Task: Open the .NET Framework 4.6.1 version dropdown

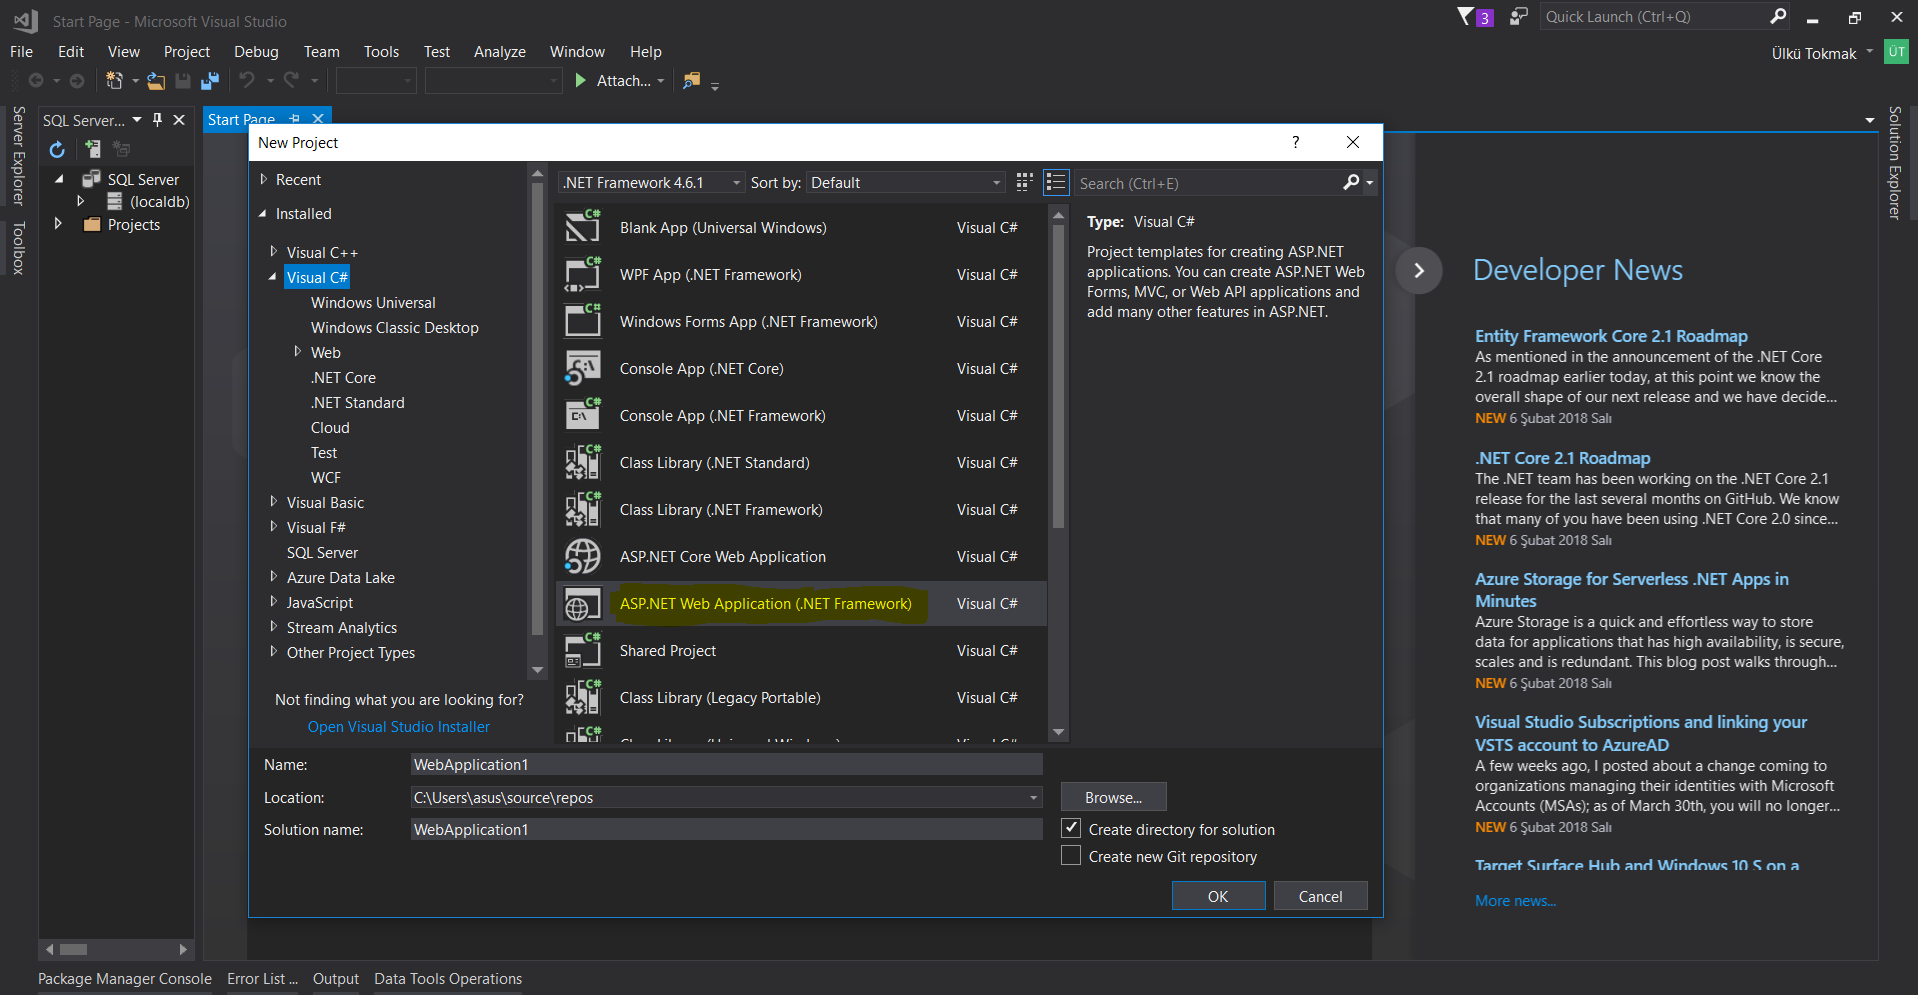Action: (x=652, y=182)
